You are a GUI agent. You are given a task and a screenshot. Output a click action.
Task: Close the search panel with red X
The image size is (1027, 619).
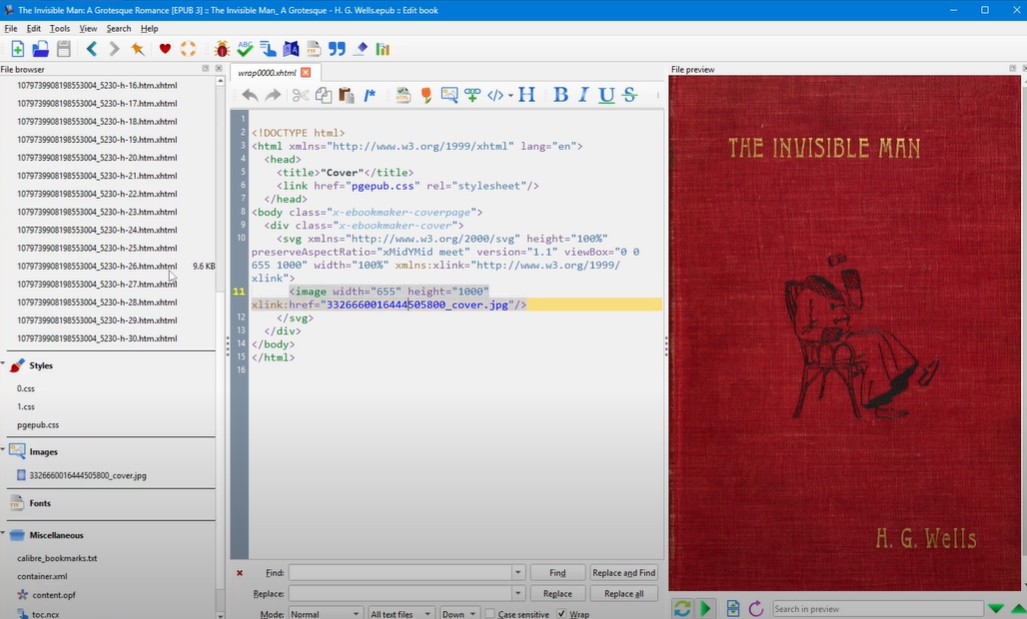point(240,573)
